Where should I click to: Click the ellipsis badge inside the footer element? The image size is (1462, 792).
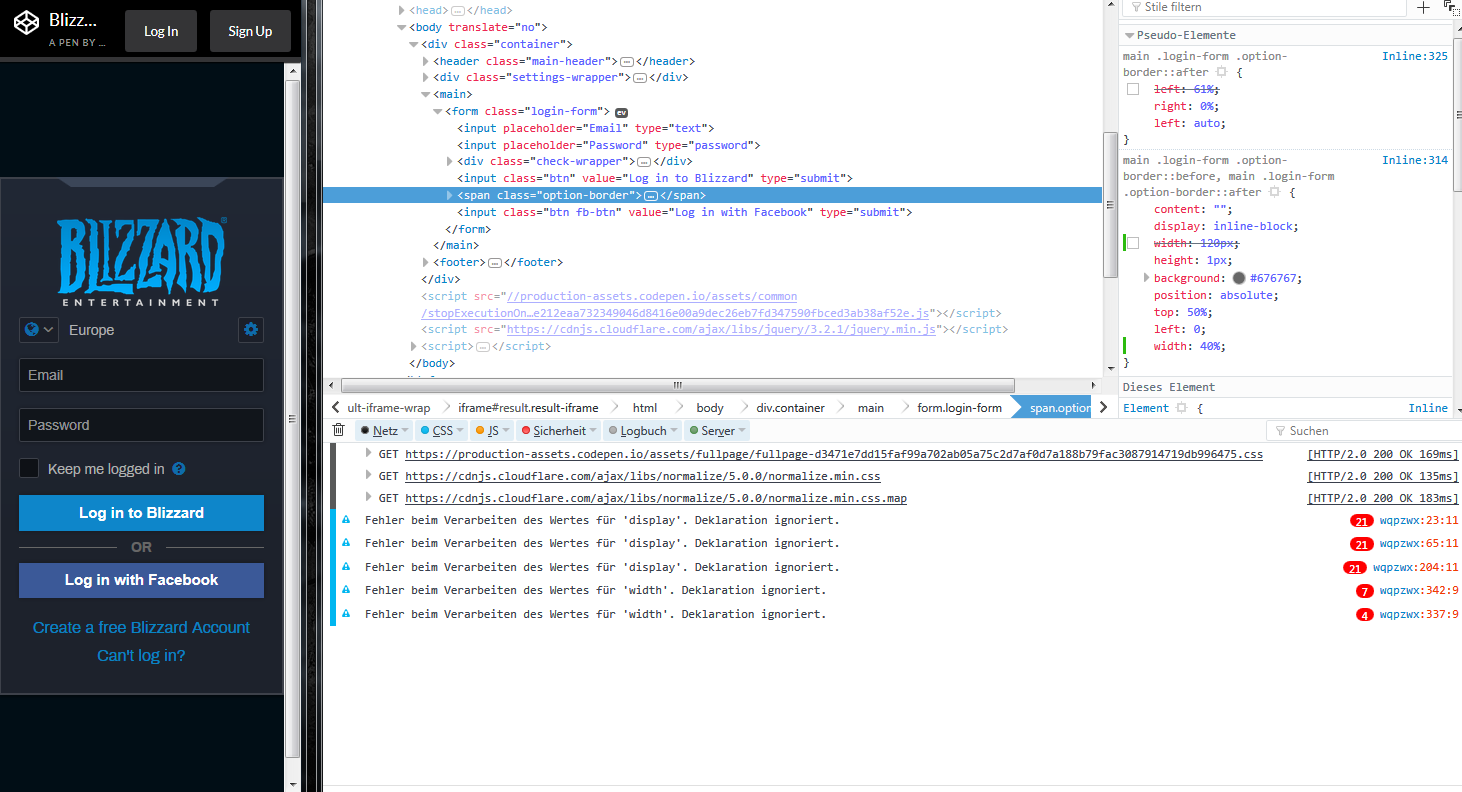tap(494, 262)
